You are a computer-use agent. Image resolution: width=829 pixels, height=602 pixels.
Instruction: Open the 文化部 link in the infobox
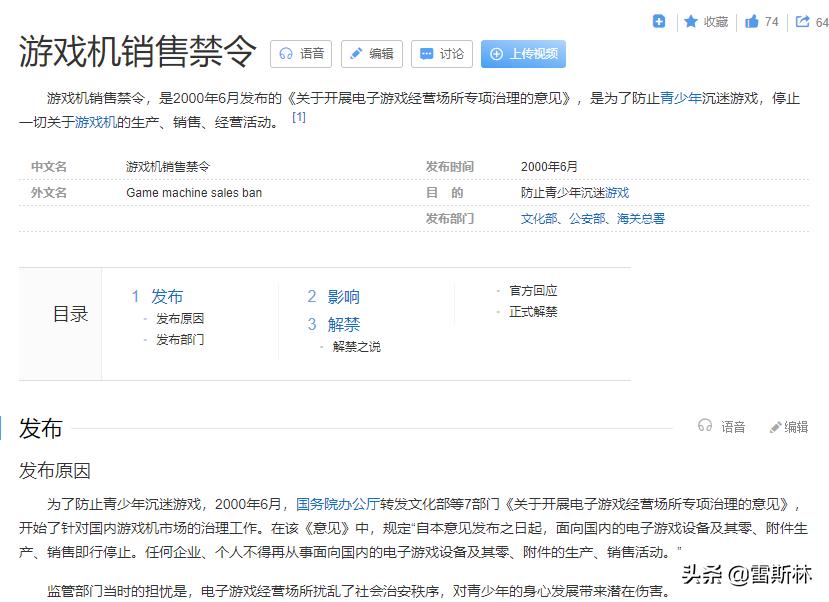(x=537, y=218)
